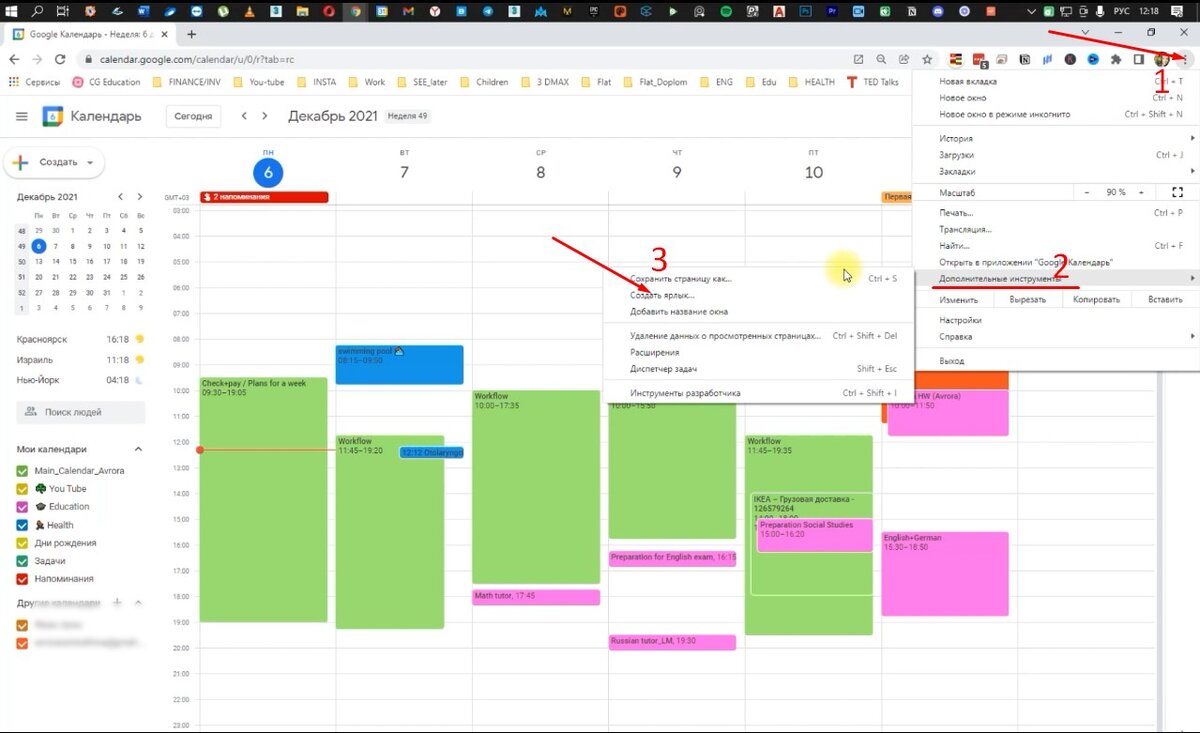Toggle Main_Calendar_Avrora calendar checkbox
The width and height of the screenshot is (1200, 733).
(23, 470)
